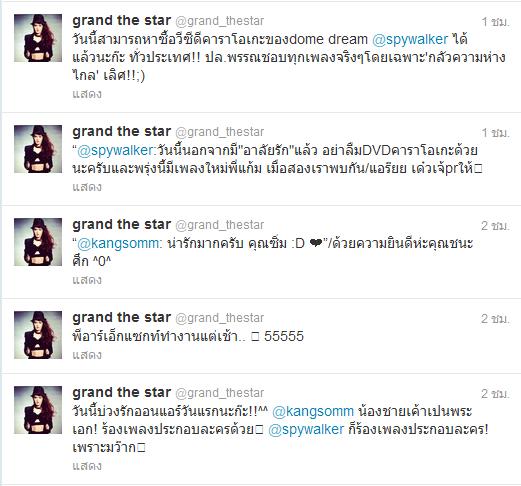Click @grand_thestar handle on the 55555 tweet

click(219, 318)
